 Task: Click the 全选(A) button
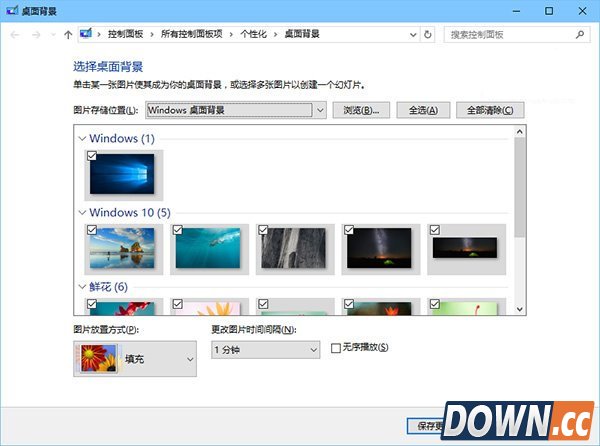click(423, 110)
